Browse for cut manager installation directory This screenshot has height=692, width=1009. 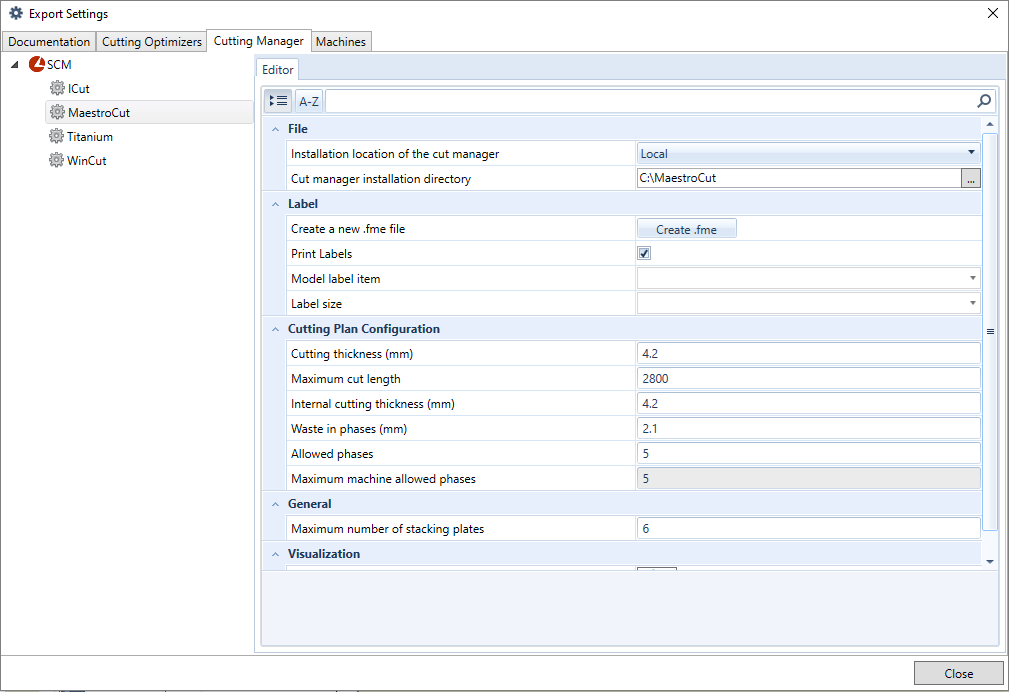click(x=970, y=179)
